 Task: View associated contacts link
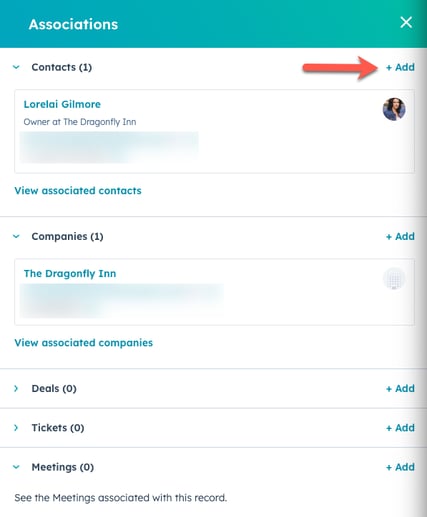[78, 191]
